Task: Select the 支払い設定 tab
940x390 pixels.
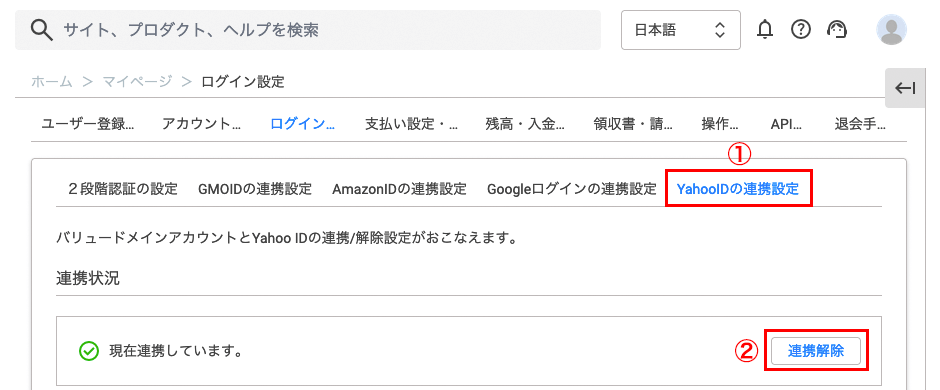Action: [411, 125]
